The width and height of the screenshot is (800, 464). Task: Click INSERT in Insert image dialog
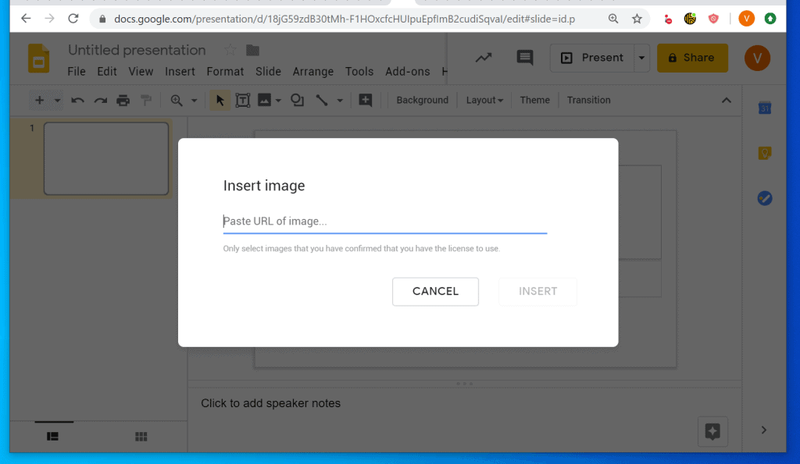point(538,291)
